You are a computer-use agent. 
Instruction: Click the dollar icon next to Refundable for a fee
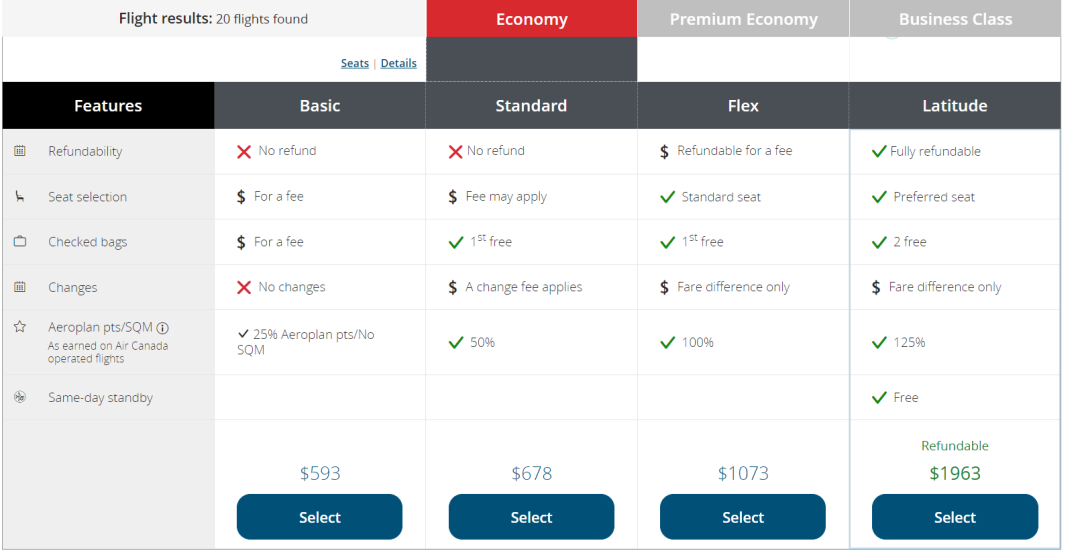(664, 152)
